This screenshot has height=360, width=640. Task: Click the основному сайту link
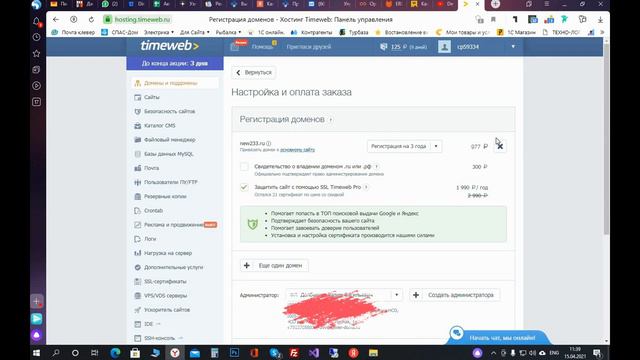point(297,150)
